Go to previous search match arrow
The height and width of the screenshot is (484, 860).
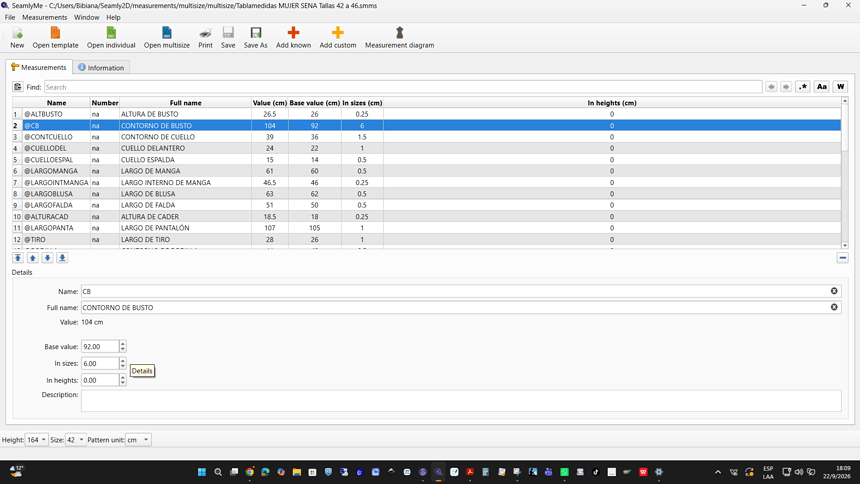[771, 87]
